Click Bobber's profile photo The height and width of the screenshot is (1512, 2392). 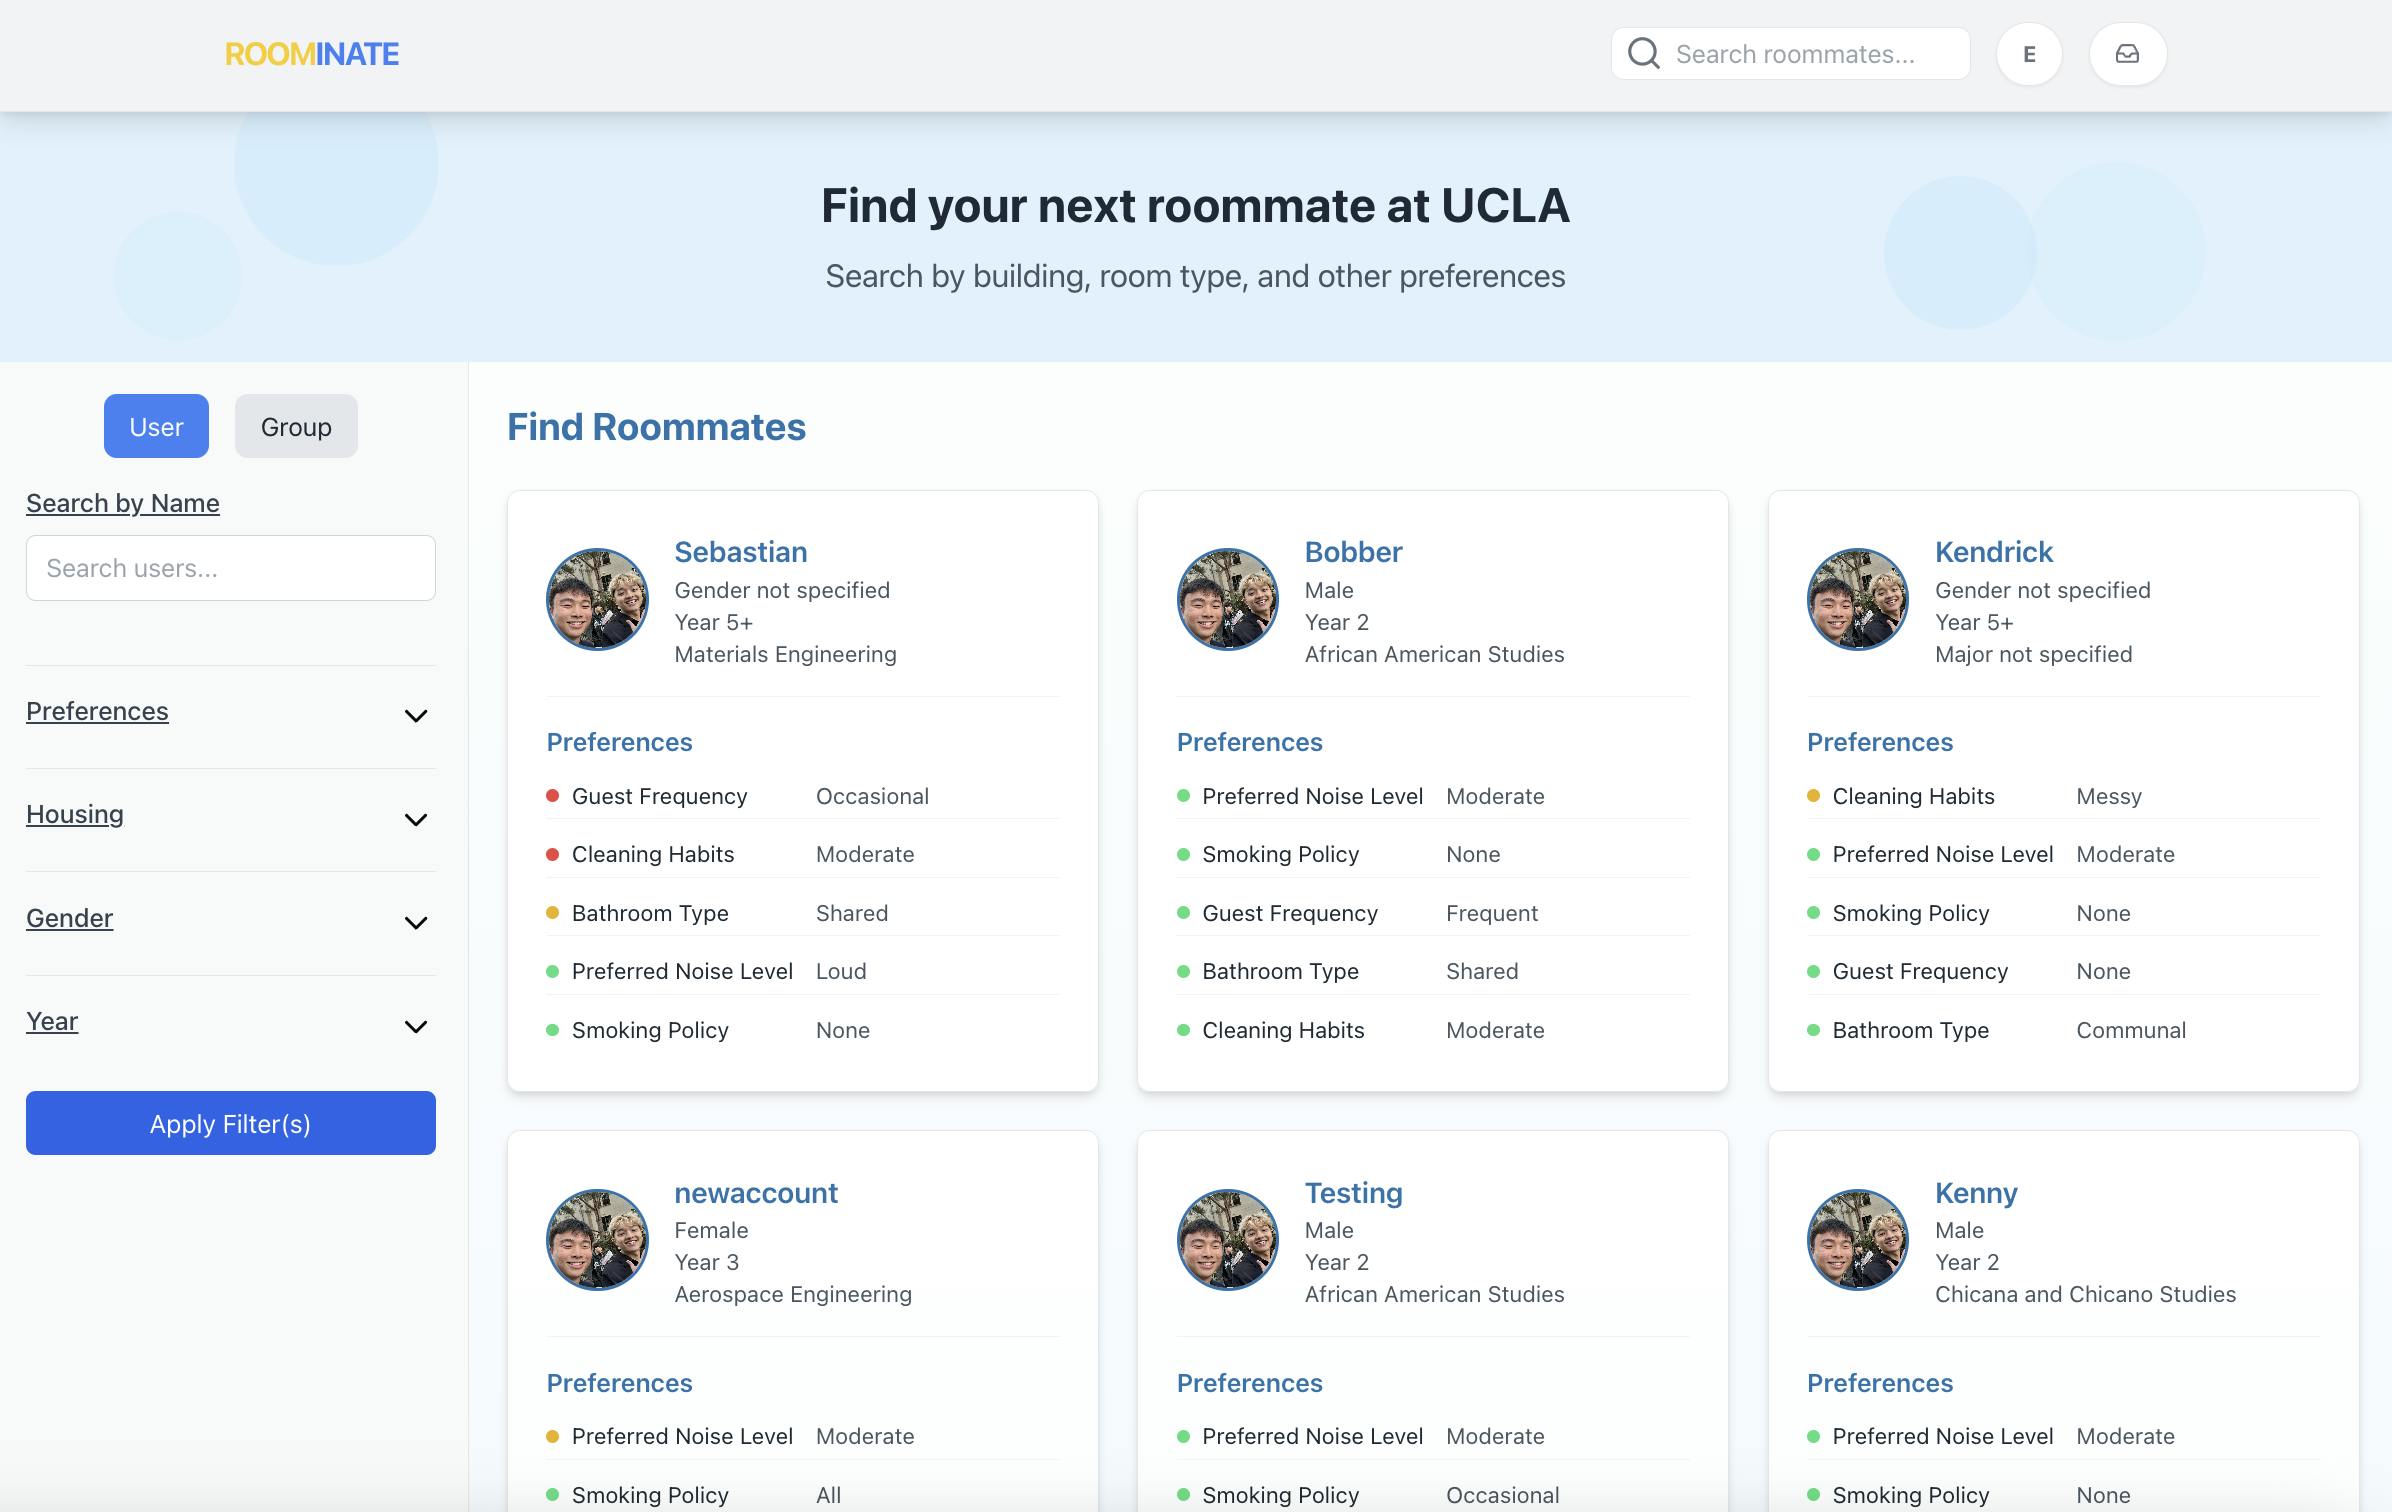click(1228, 599)
